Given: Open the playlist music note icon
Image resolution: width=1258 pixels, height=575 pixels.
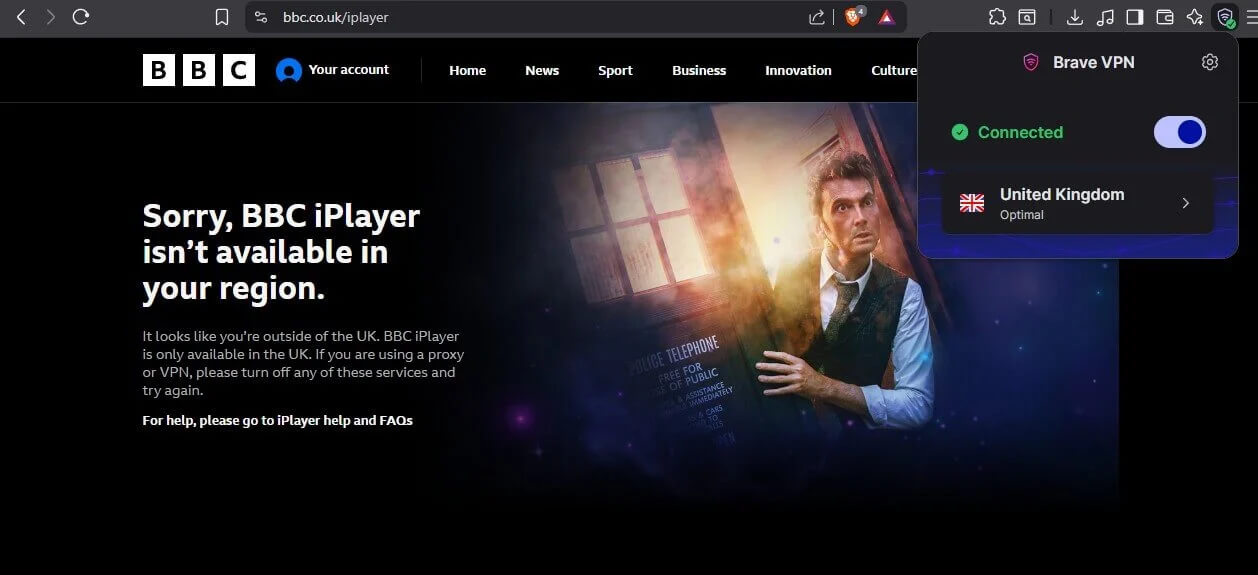Looking at the screenshot, I should [1105, 17].
